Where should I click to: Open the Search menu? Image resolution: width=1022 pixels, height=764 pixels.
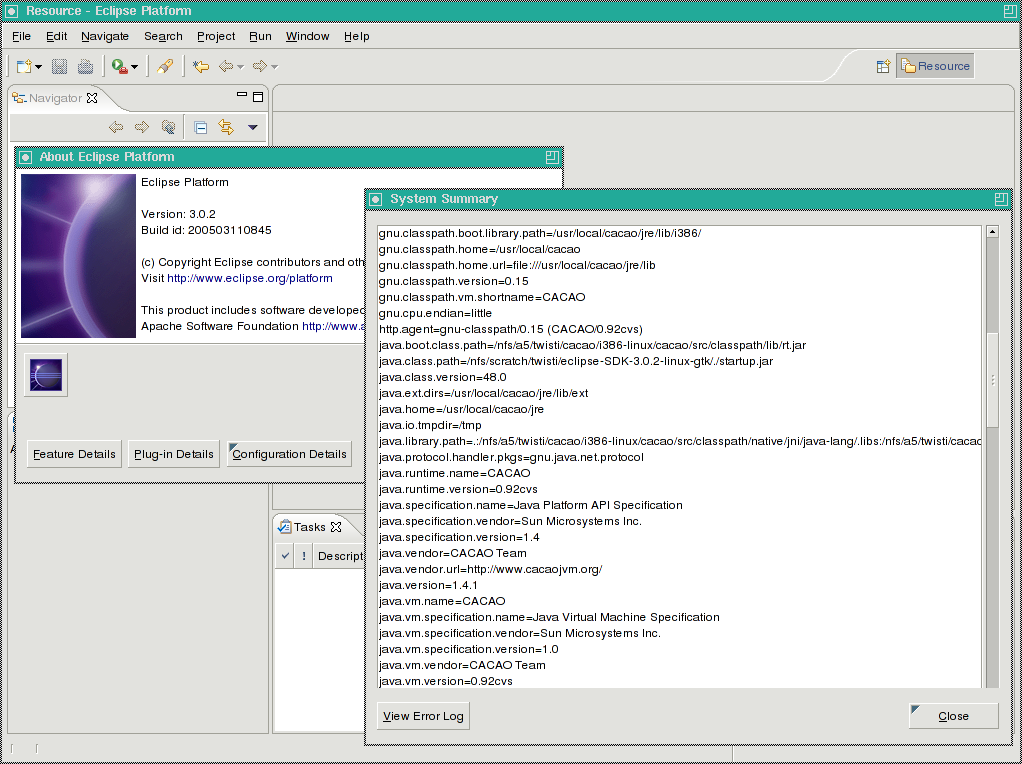163,37
